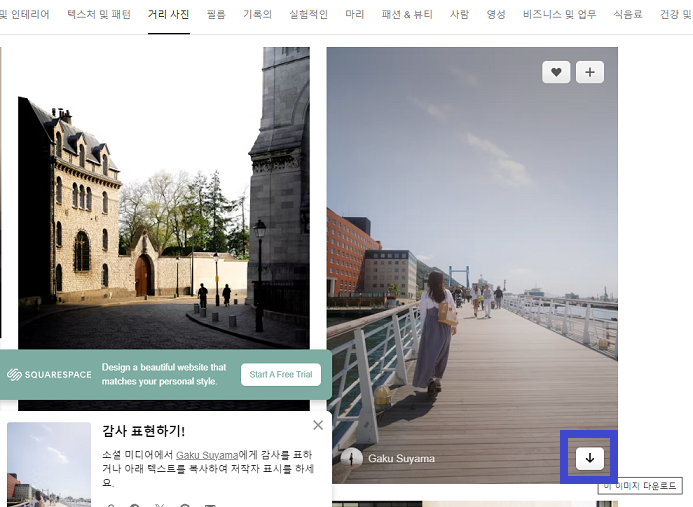Open the 마리 category tab

pos(355,15)
